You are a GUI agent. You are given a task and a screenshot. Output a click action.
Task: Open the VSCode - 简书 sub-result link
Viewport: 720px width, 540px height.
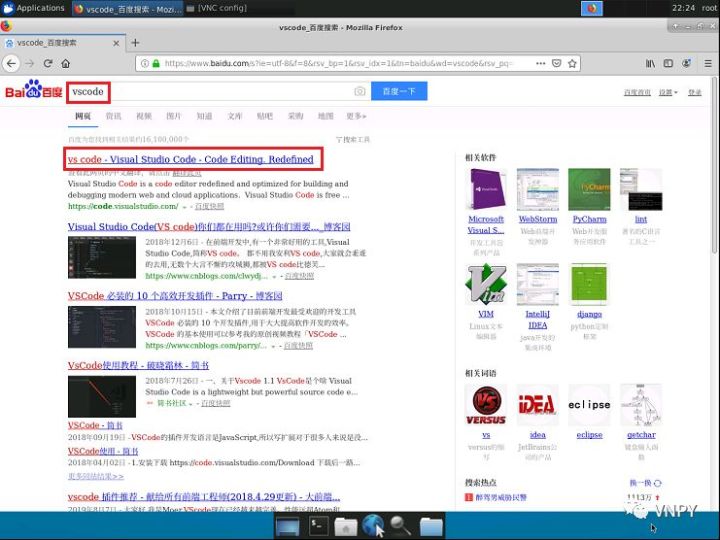pyautogui.click(x=95, y=425)
